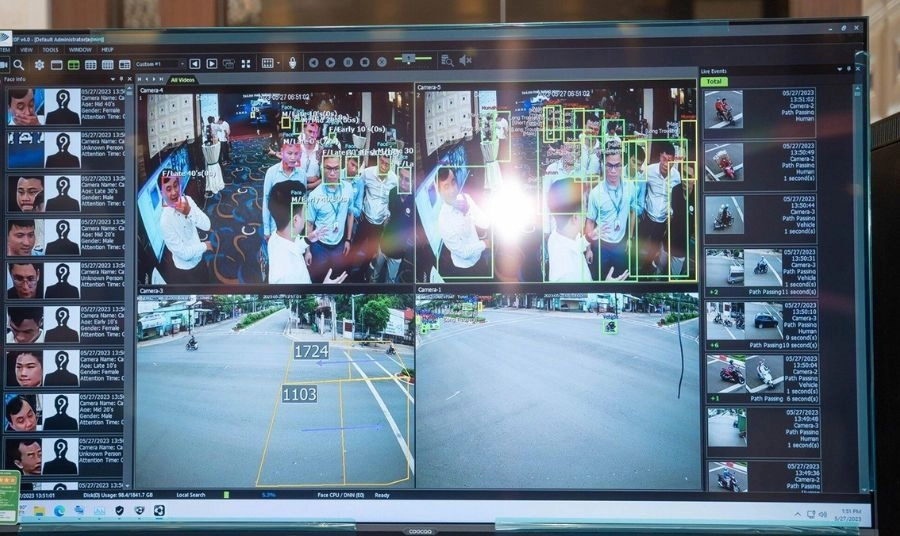Select the green 2x2 layout icon
The image size is (900, 536).
coord(73,65)
